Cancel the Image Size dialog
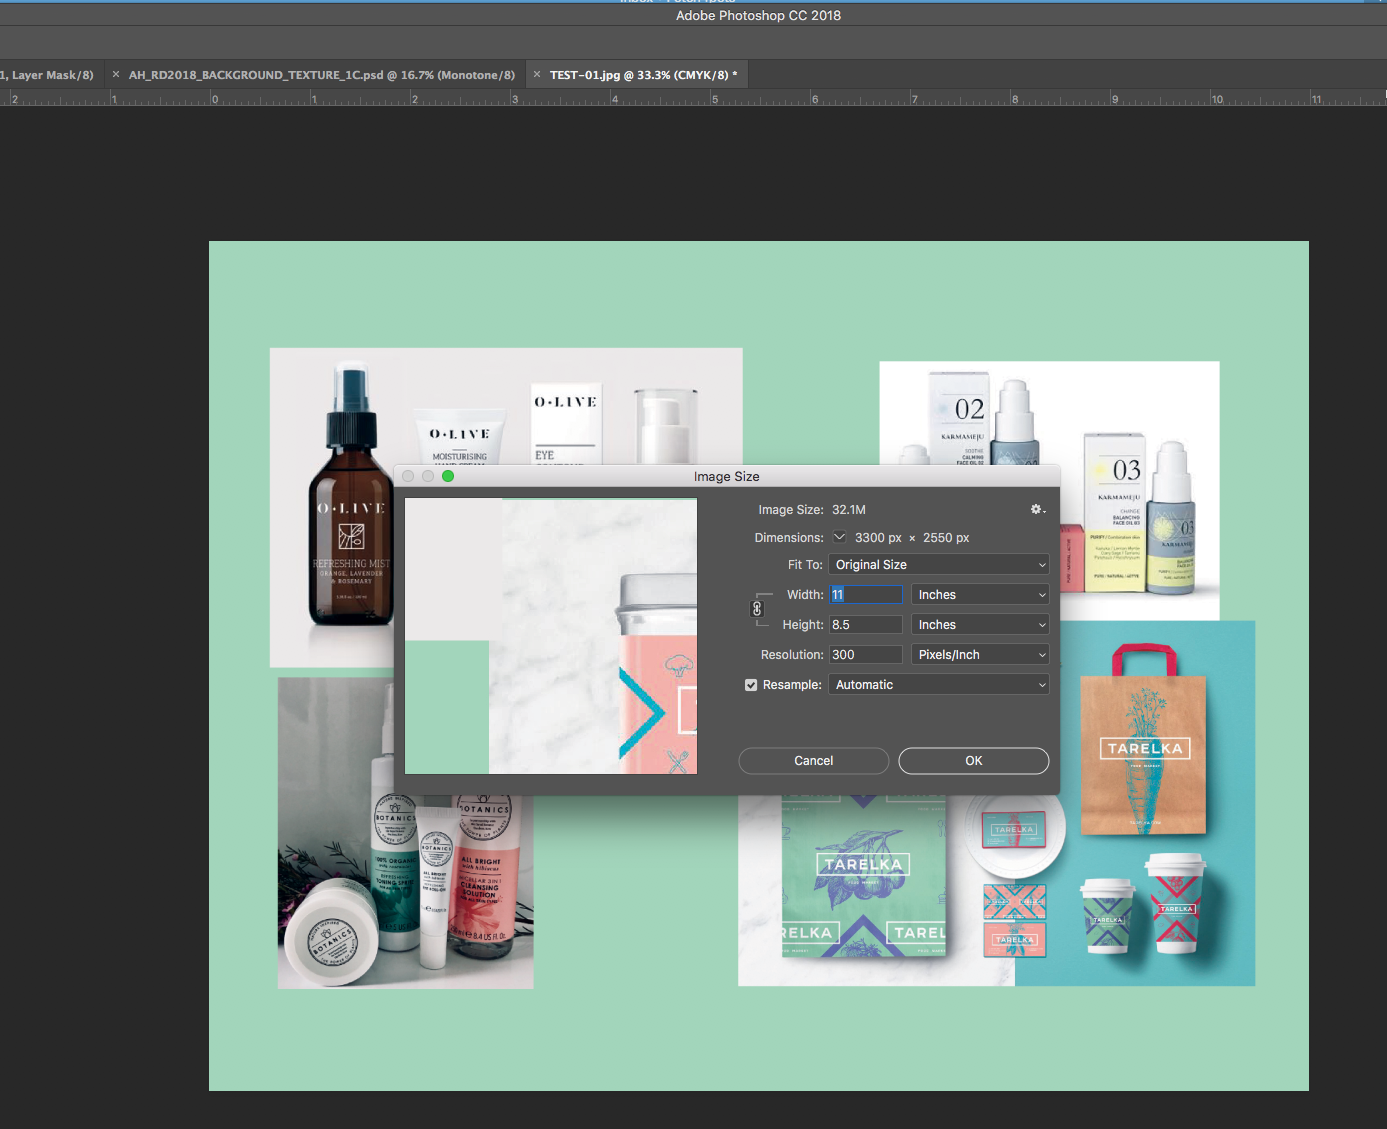 [x=813, y=760]
